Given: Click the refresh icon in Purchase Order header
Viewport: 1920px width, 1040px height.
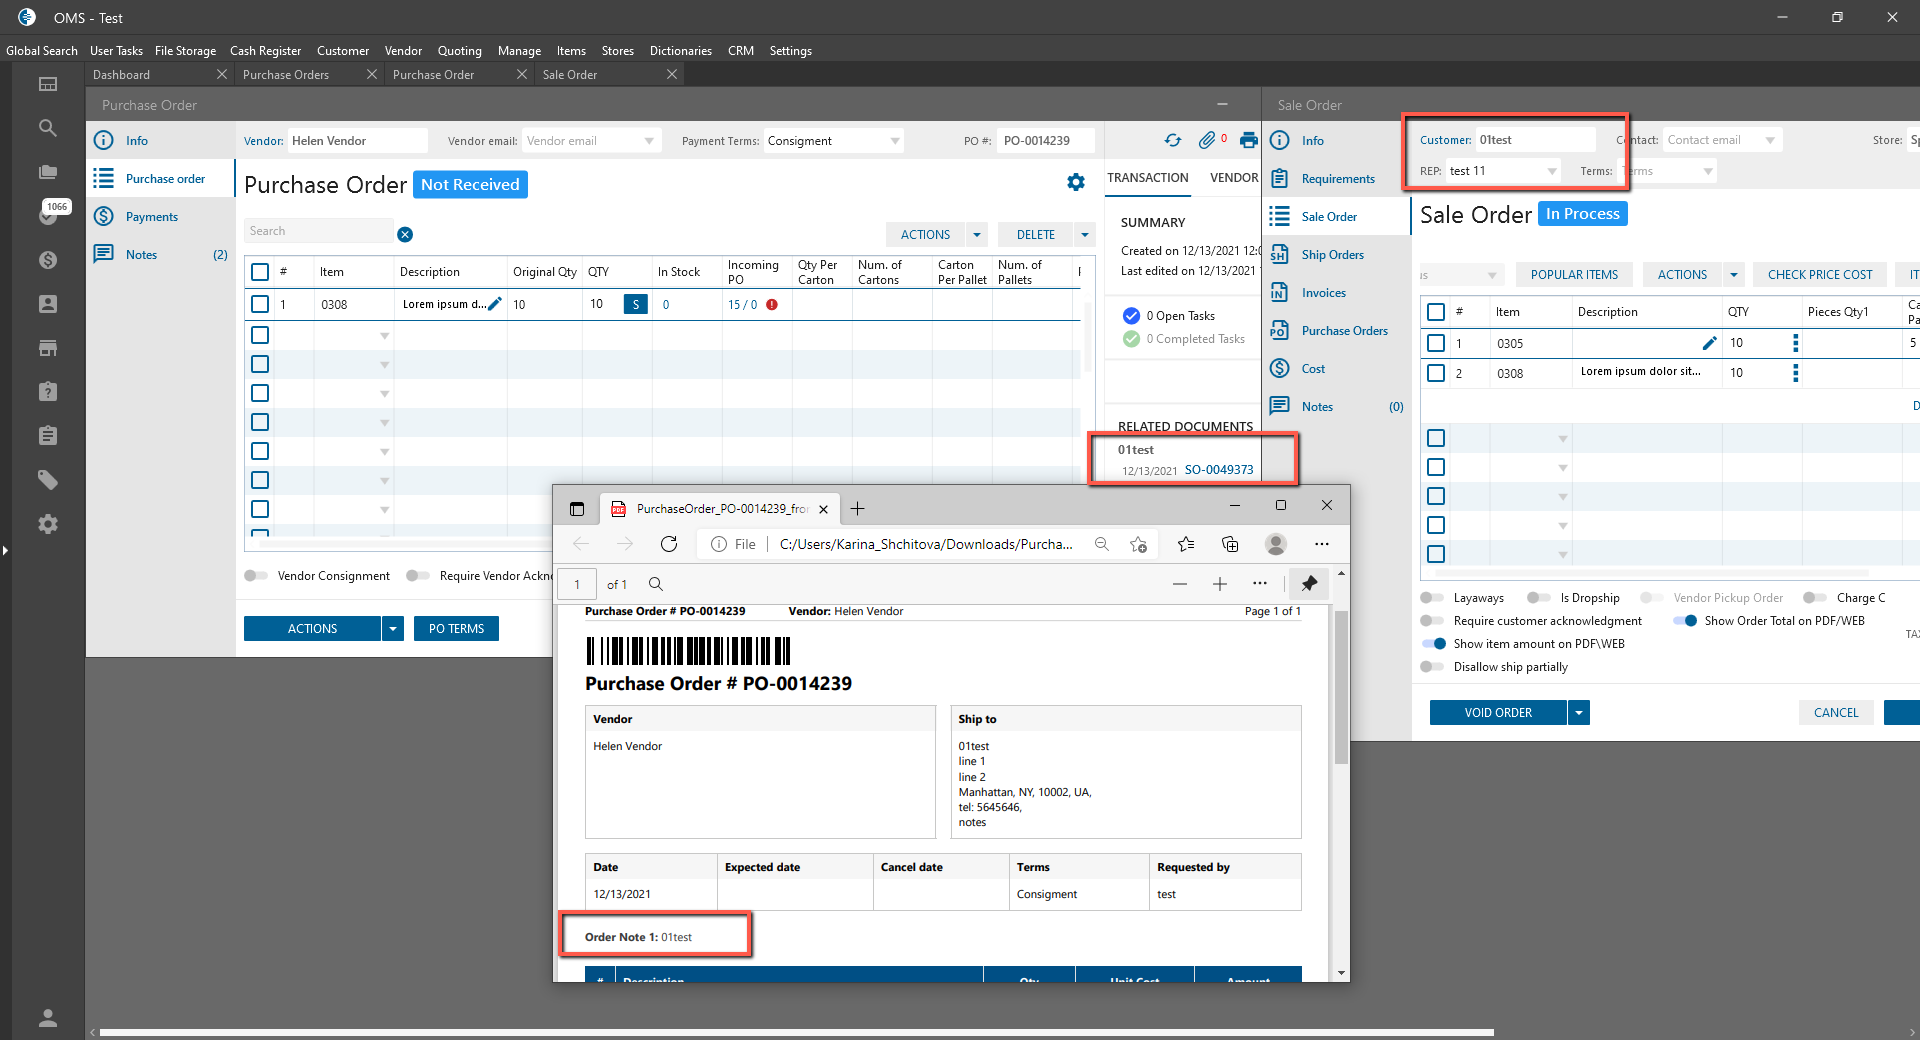Looking at the screenshot, I should tap(1173, 141).
